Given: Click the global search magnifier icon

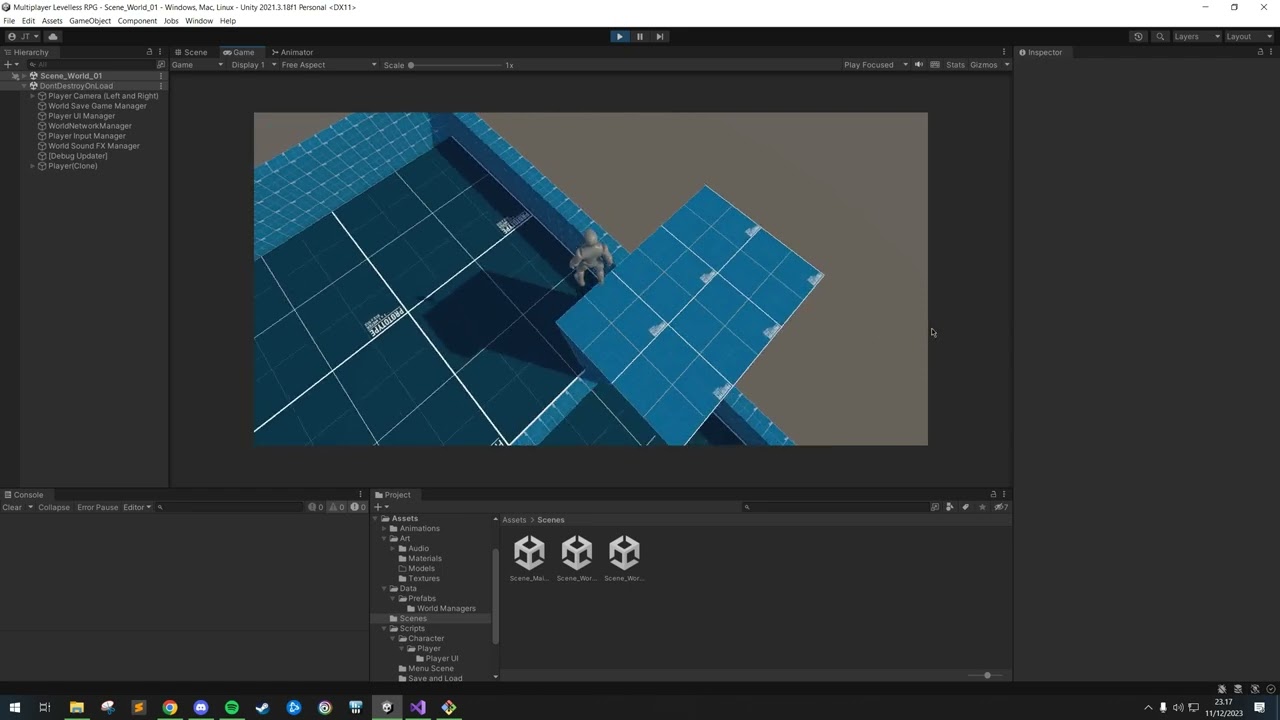Looking at the screenshot, I should point(1160,36).
